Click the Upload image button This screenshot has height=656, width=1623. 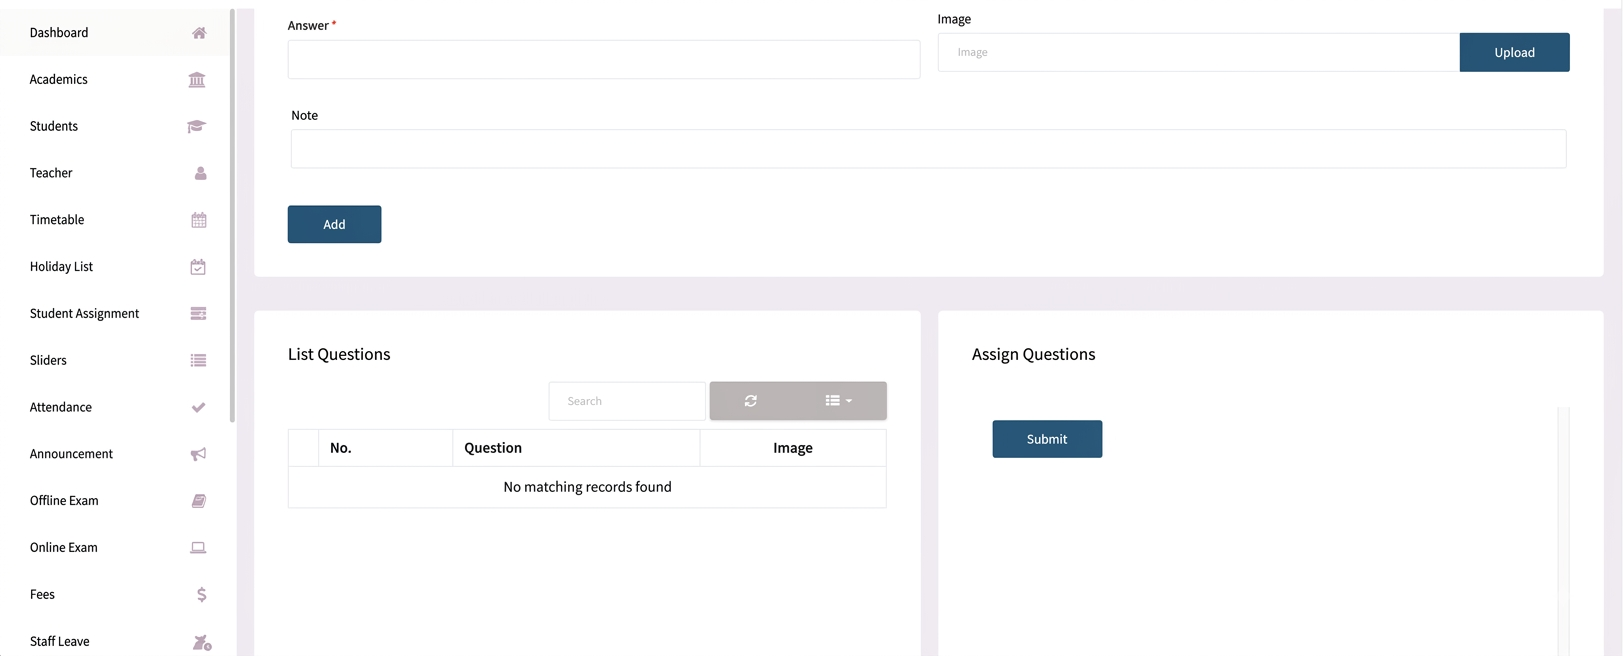(x=1514, y=52)
